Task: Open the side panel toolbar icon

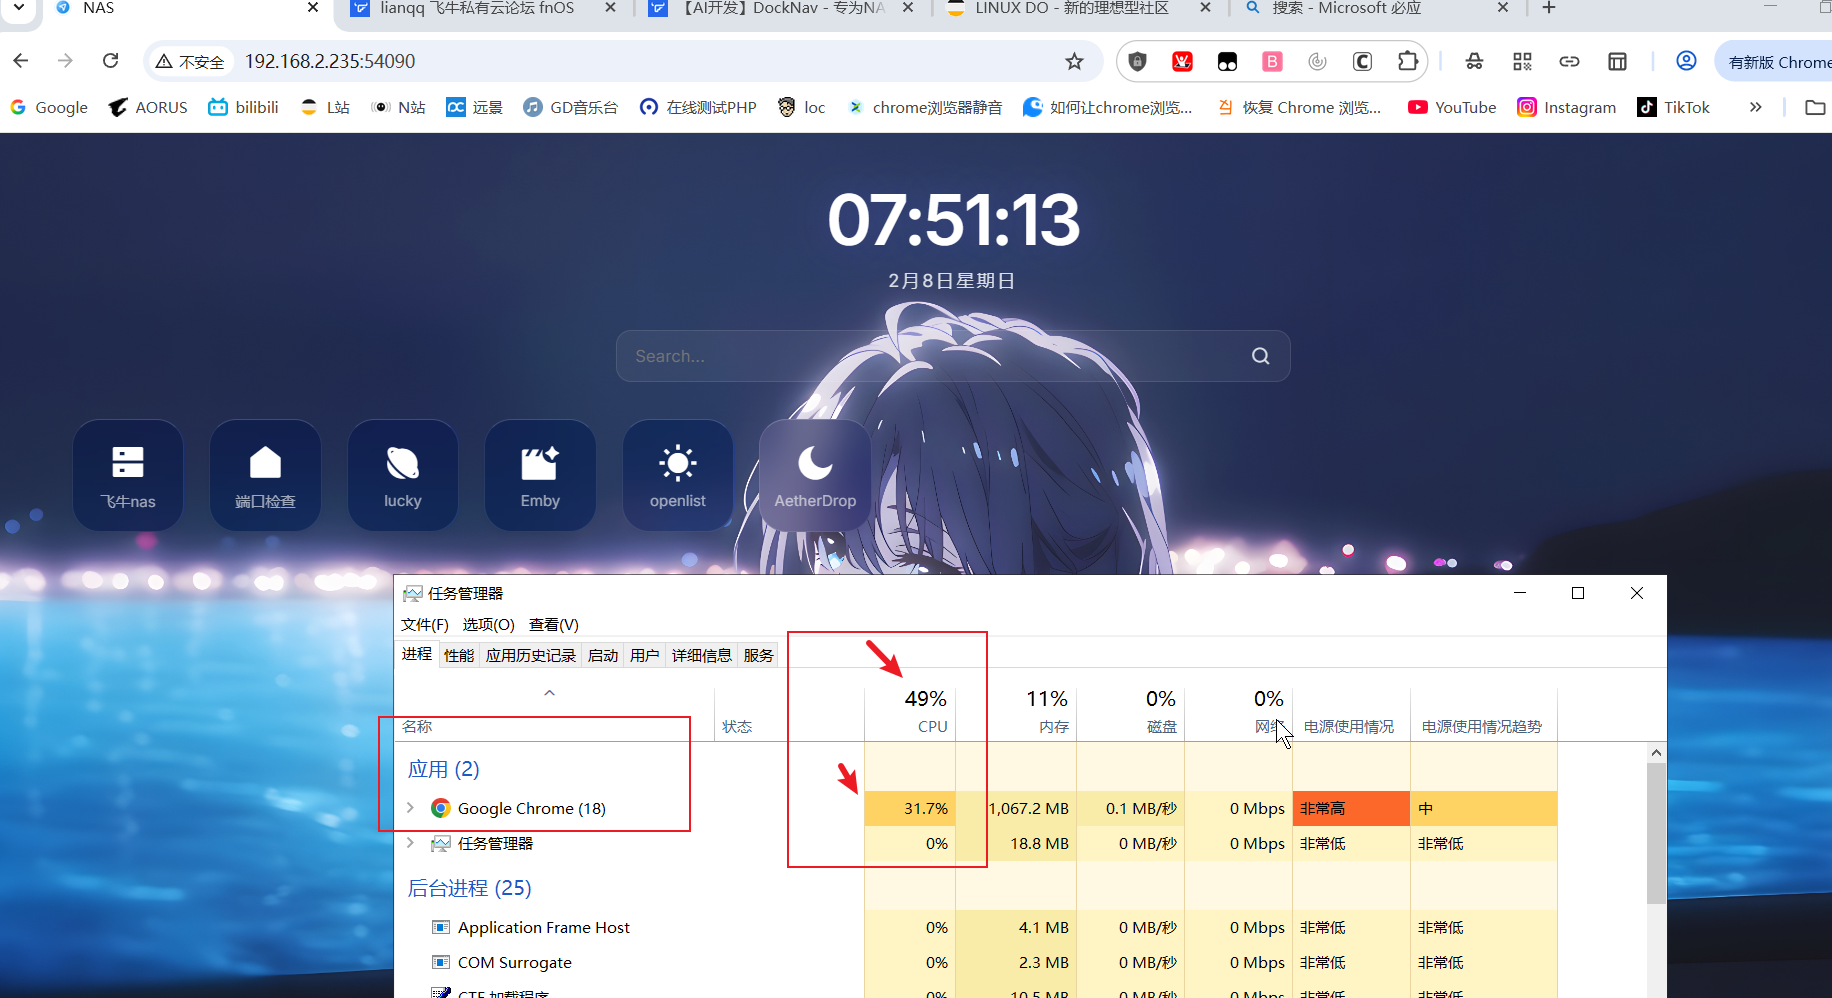Action: tap(1617, 62)
